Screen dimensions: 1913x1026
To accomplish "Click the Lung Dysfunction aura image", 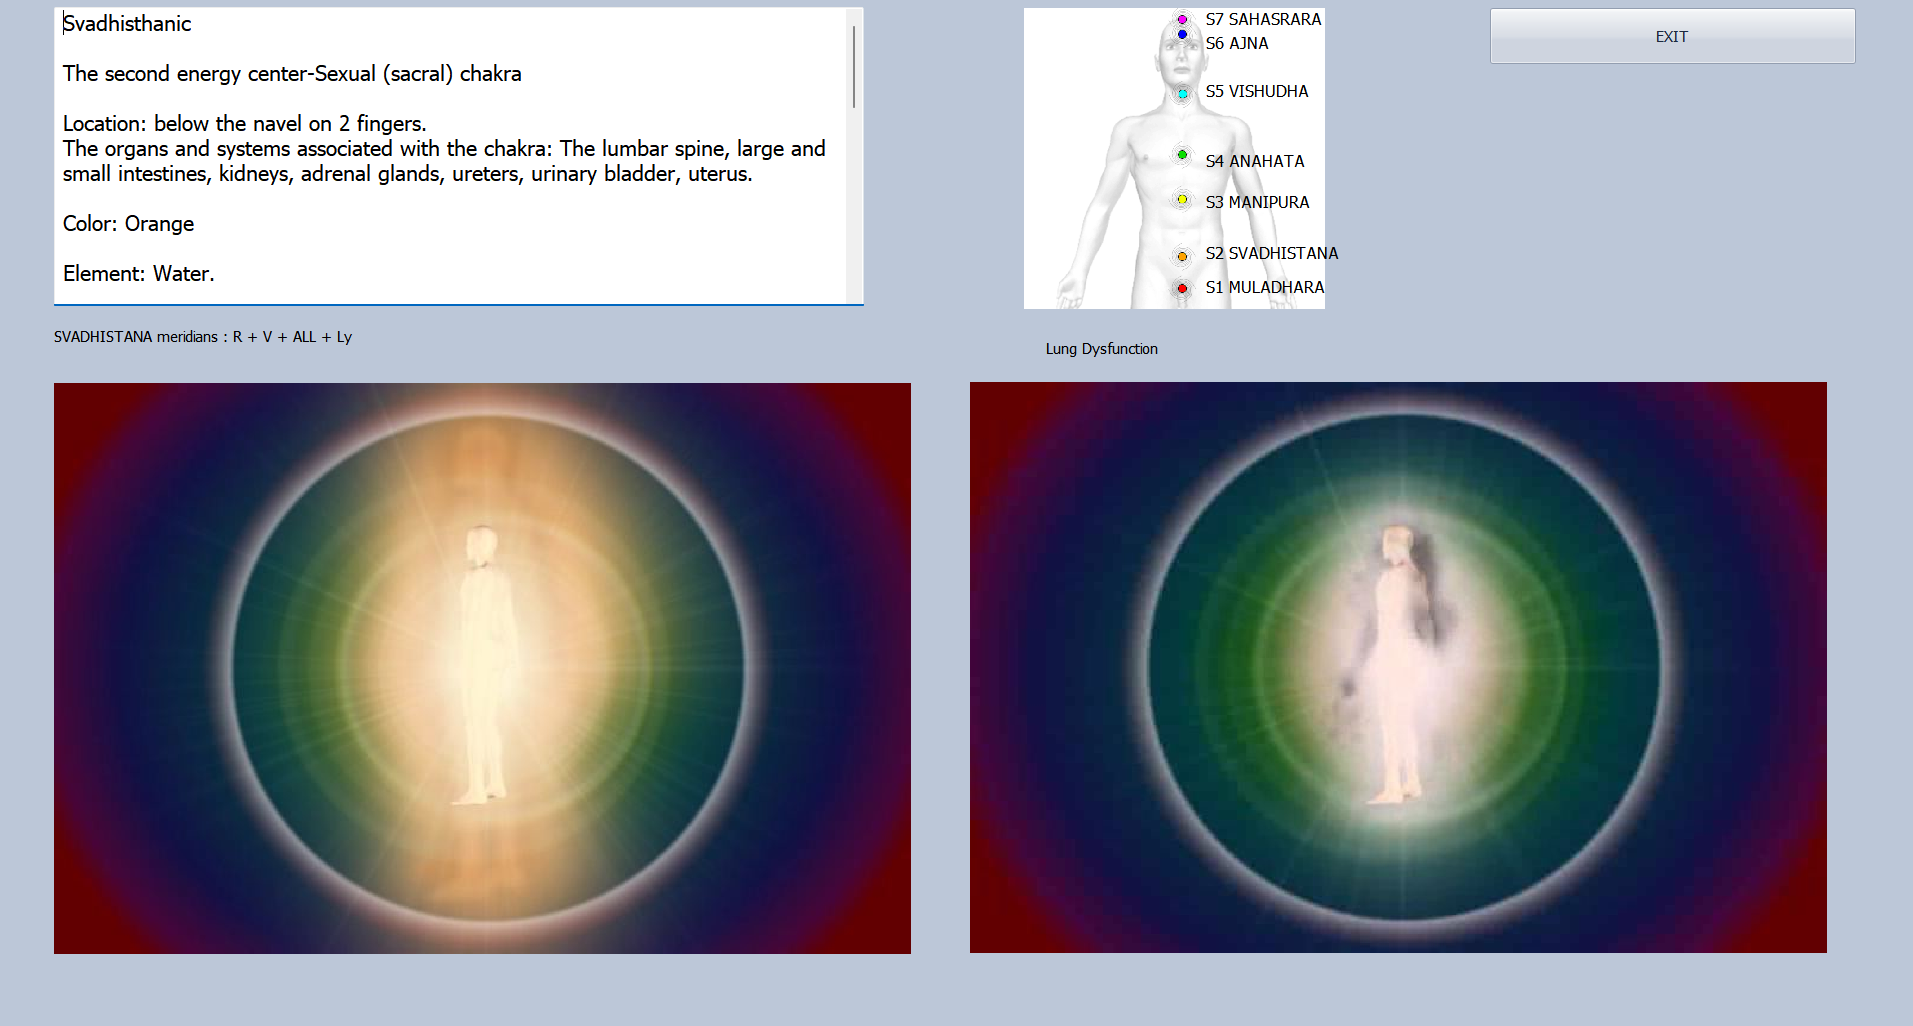I will 1398,667.
